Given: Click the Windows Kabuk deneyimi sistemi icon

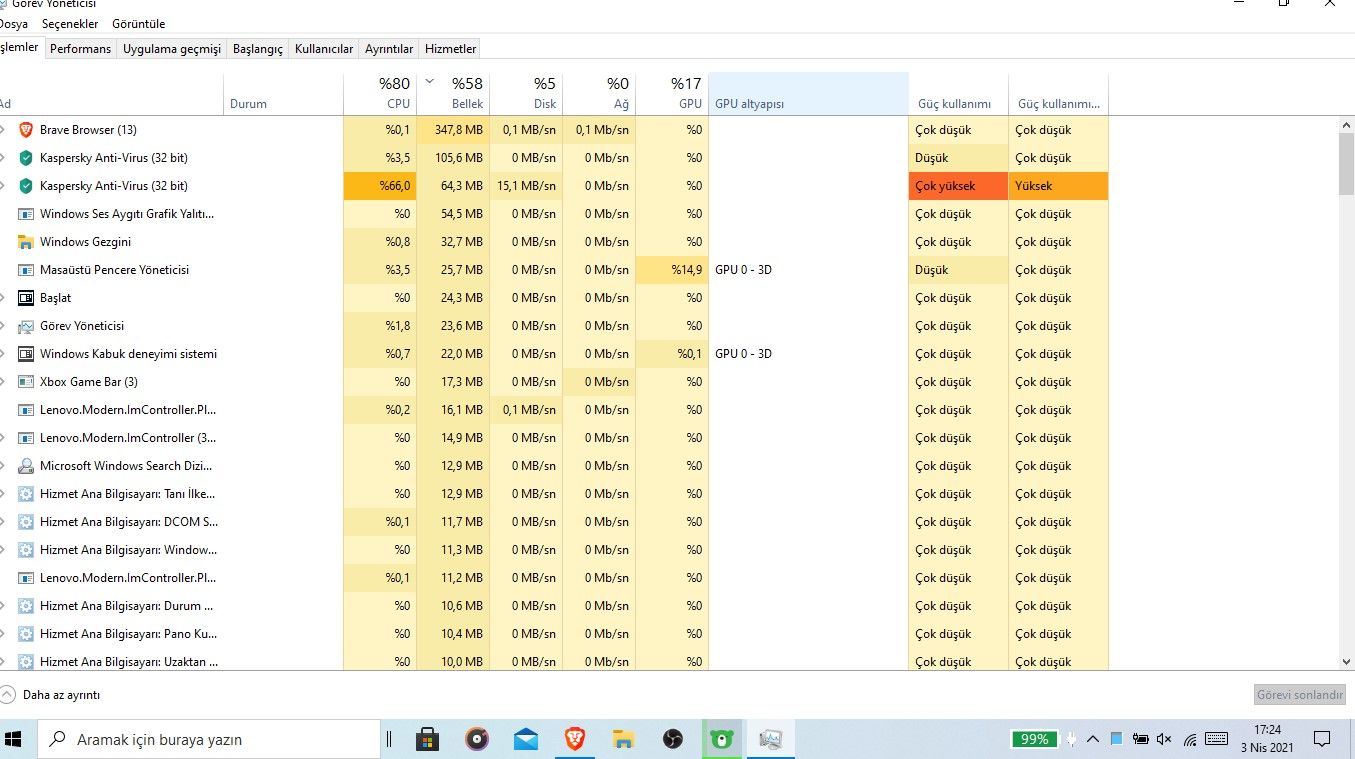Looking at the screenshot, I should click(x=26, y=354).
